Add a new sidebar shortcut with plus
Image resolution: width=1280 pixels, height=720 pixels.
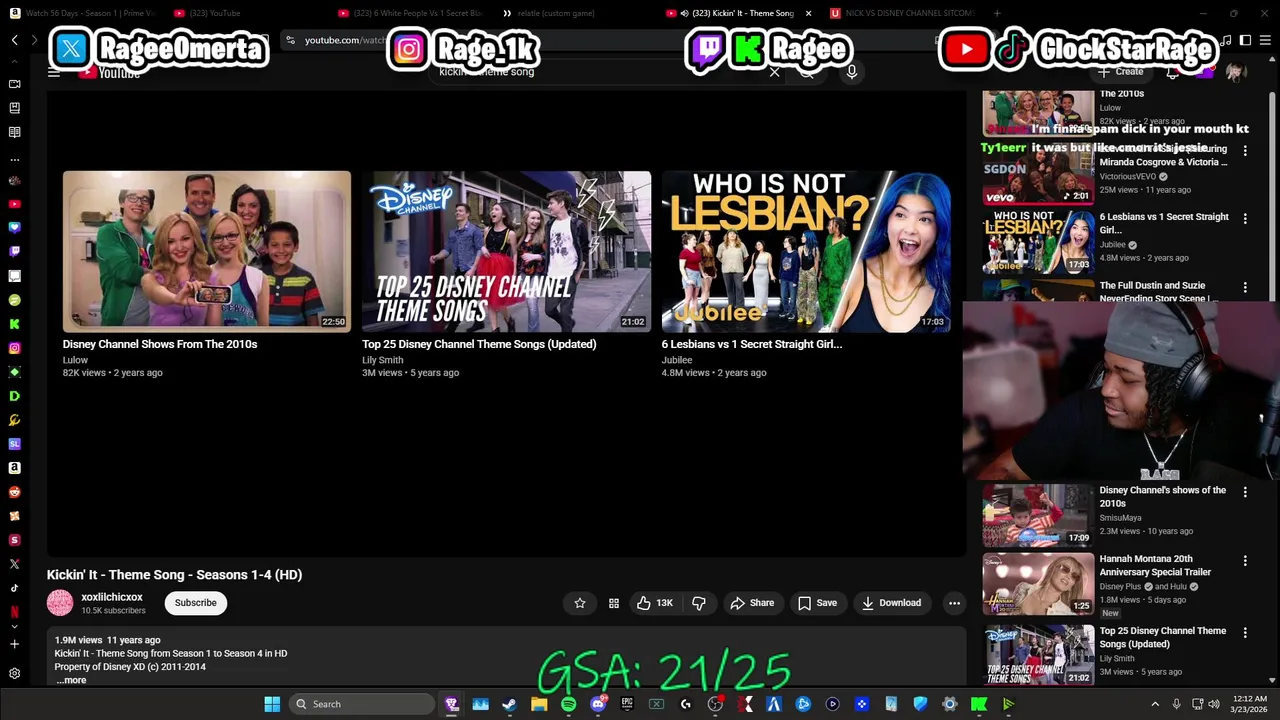point(14,644)
